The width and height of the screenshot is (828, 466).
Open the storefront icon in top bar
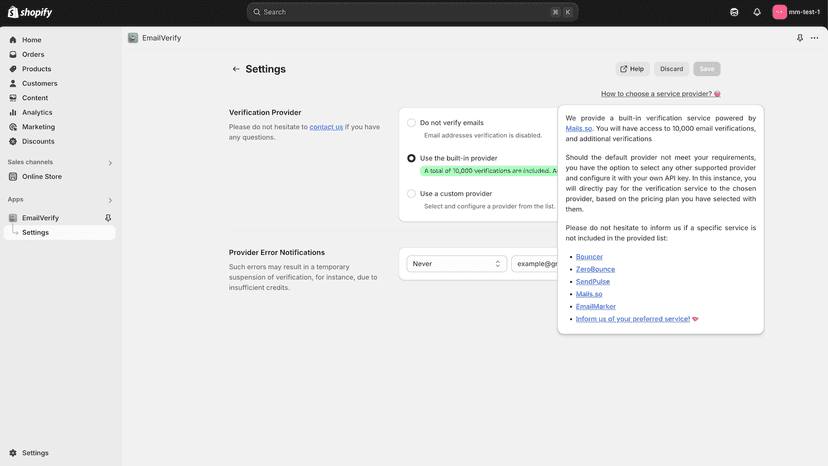pyautogui.click(x=734, y=12)
